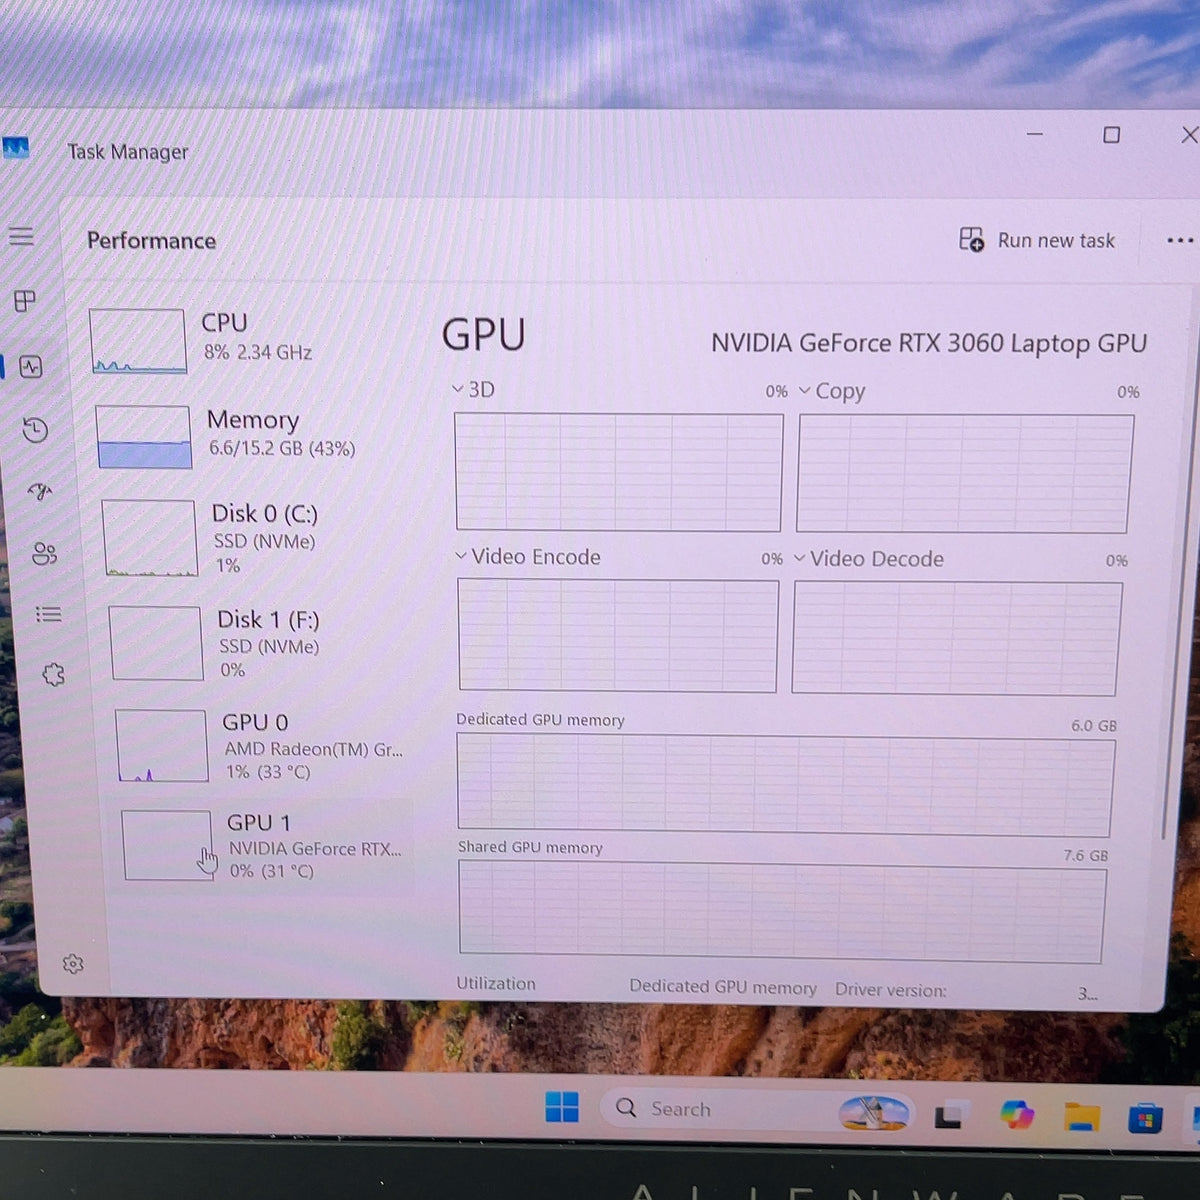
Task: Click the Dedicated GPU memory graph
Action: point(785,784)
